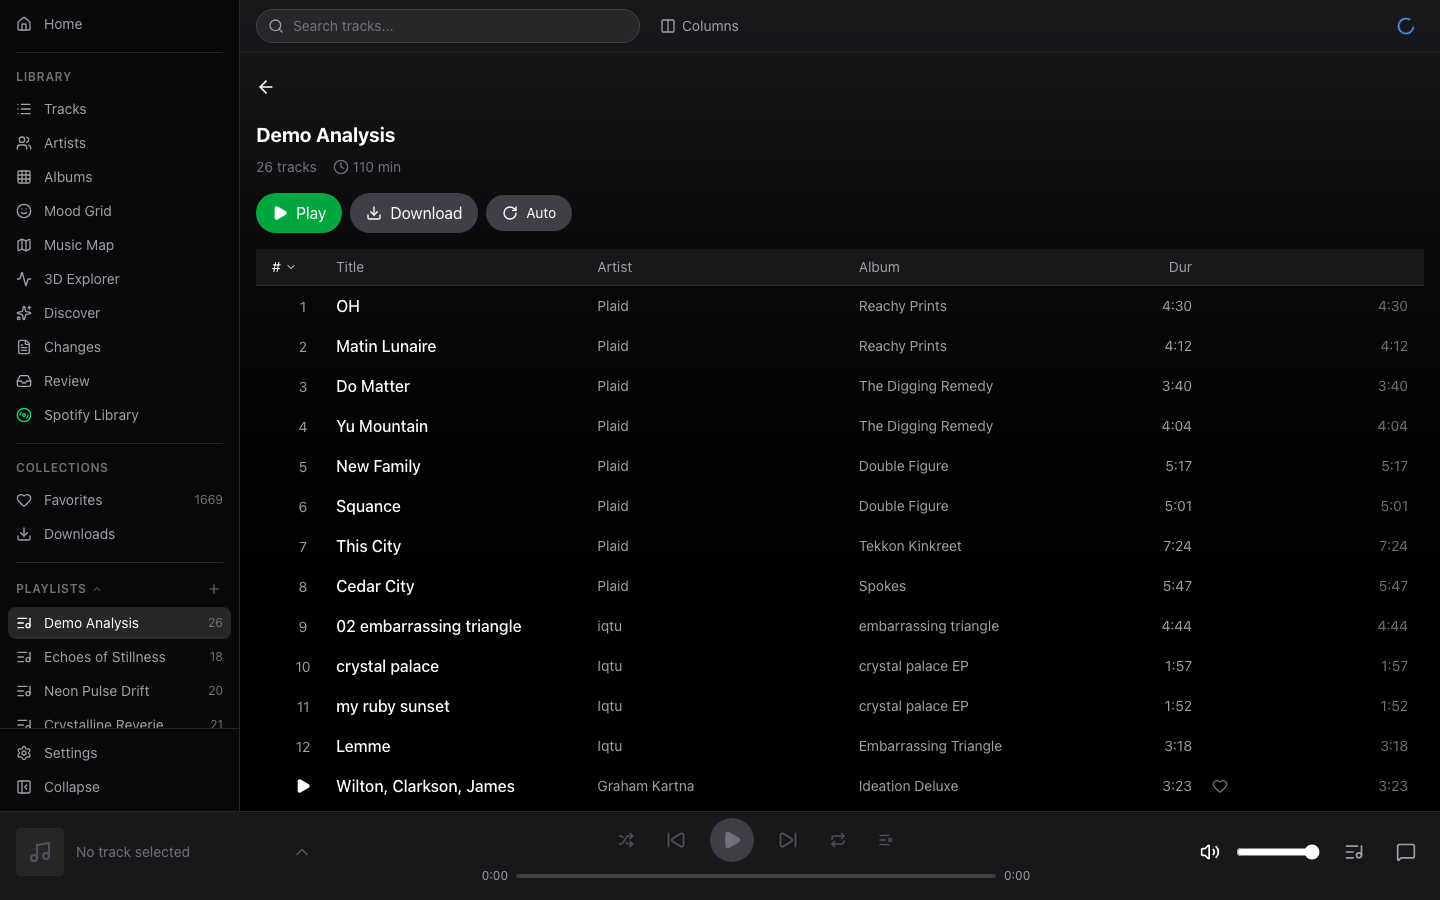Collapse the Playlists section chevron

(97, 589)
